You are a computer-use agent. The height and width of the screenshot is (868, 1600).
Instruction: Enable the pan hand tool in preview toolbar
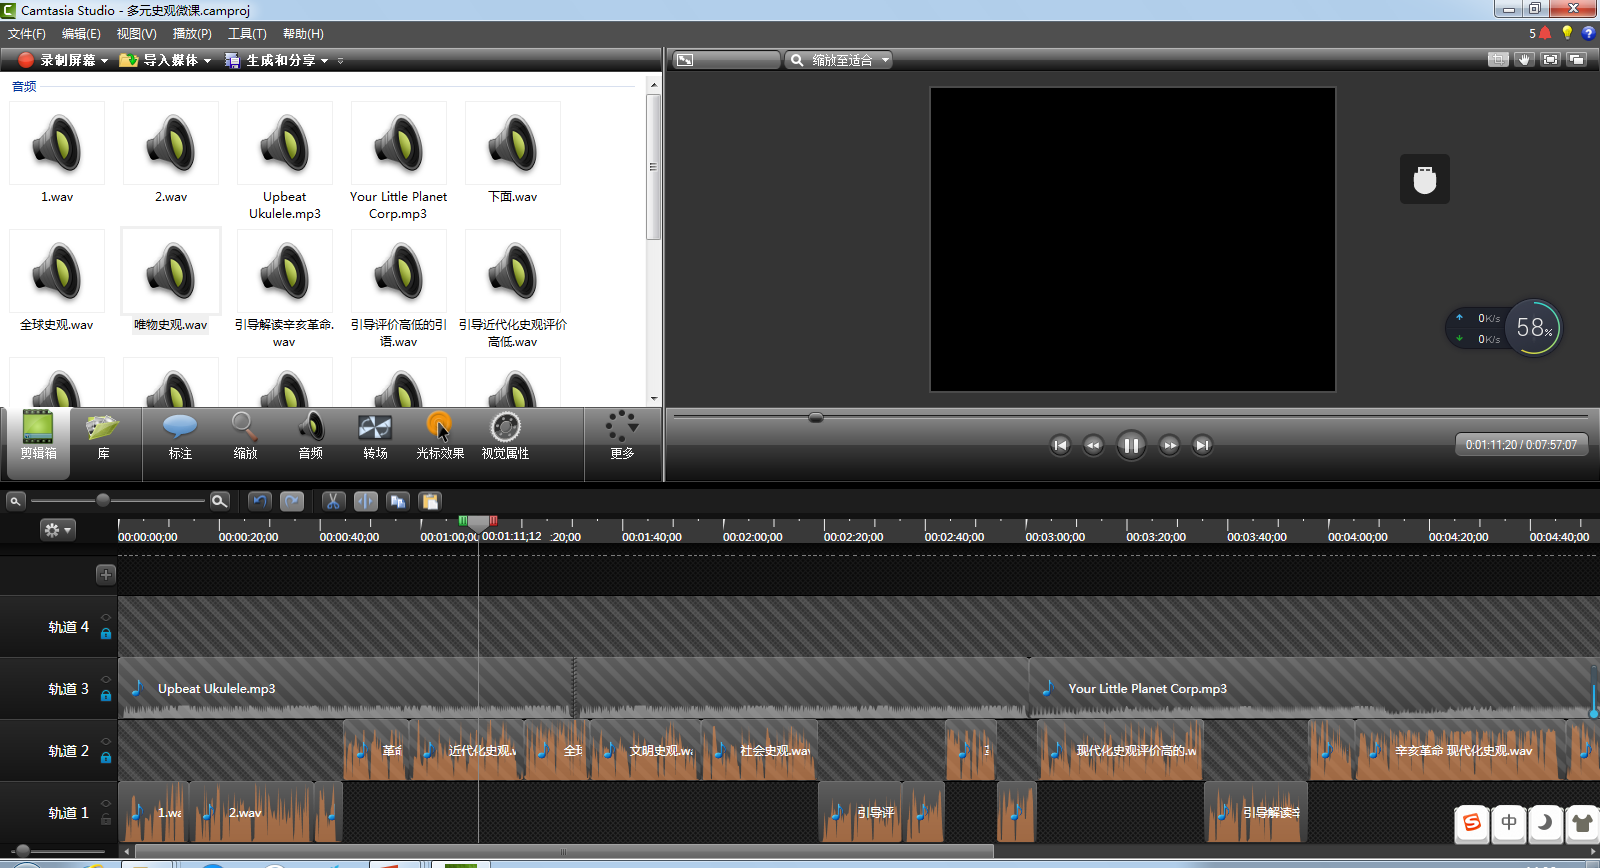click(x=1524, y=60)
